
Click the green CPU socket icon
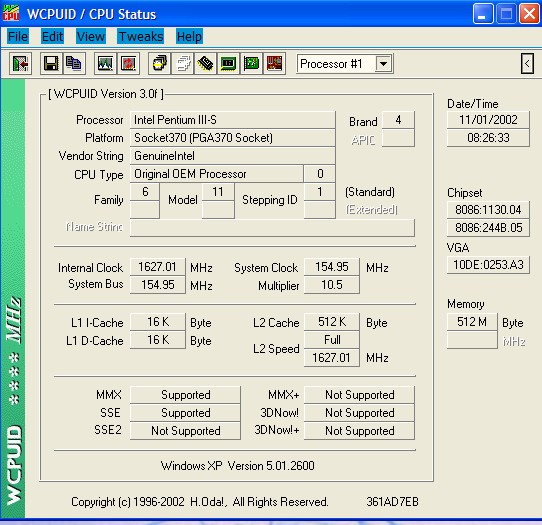(228, 64)
